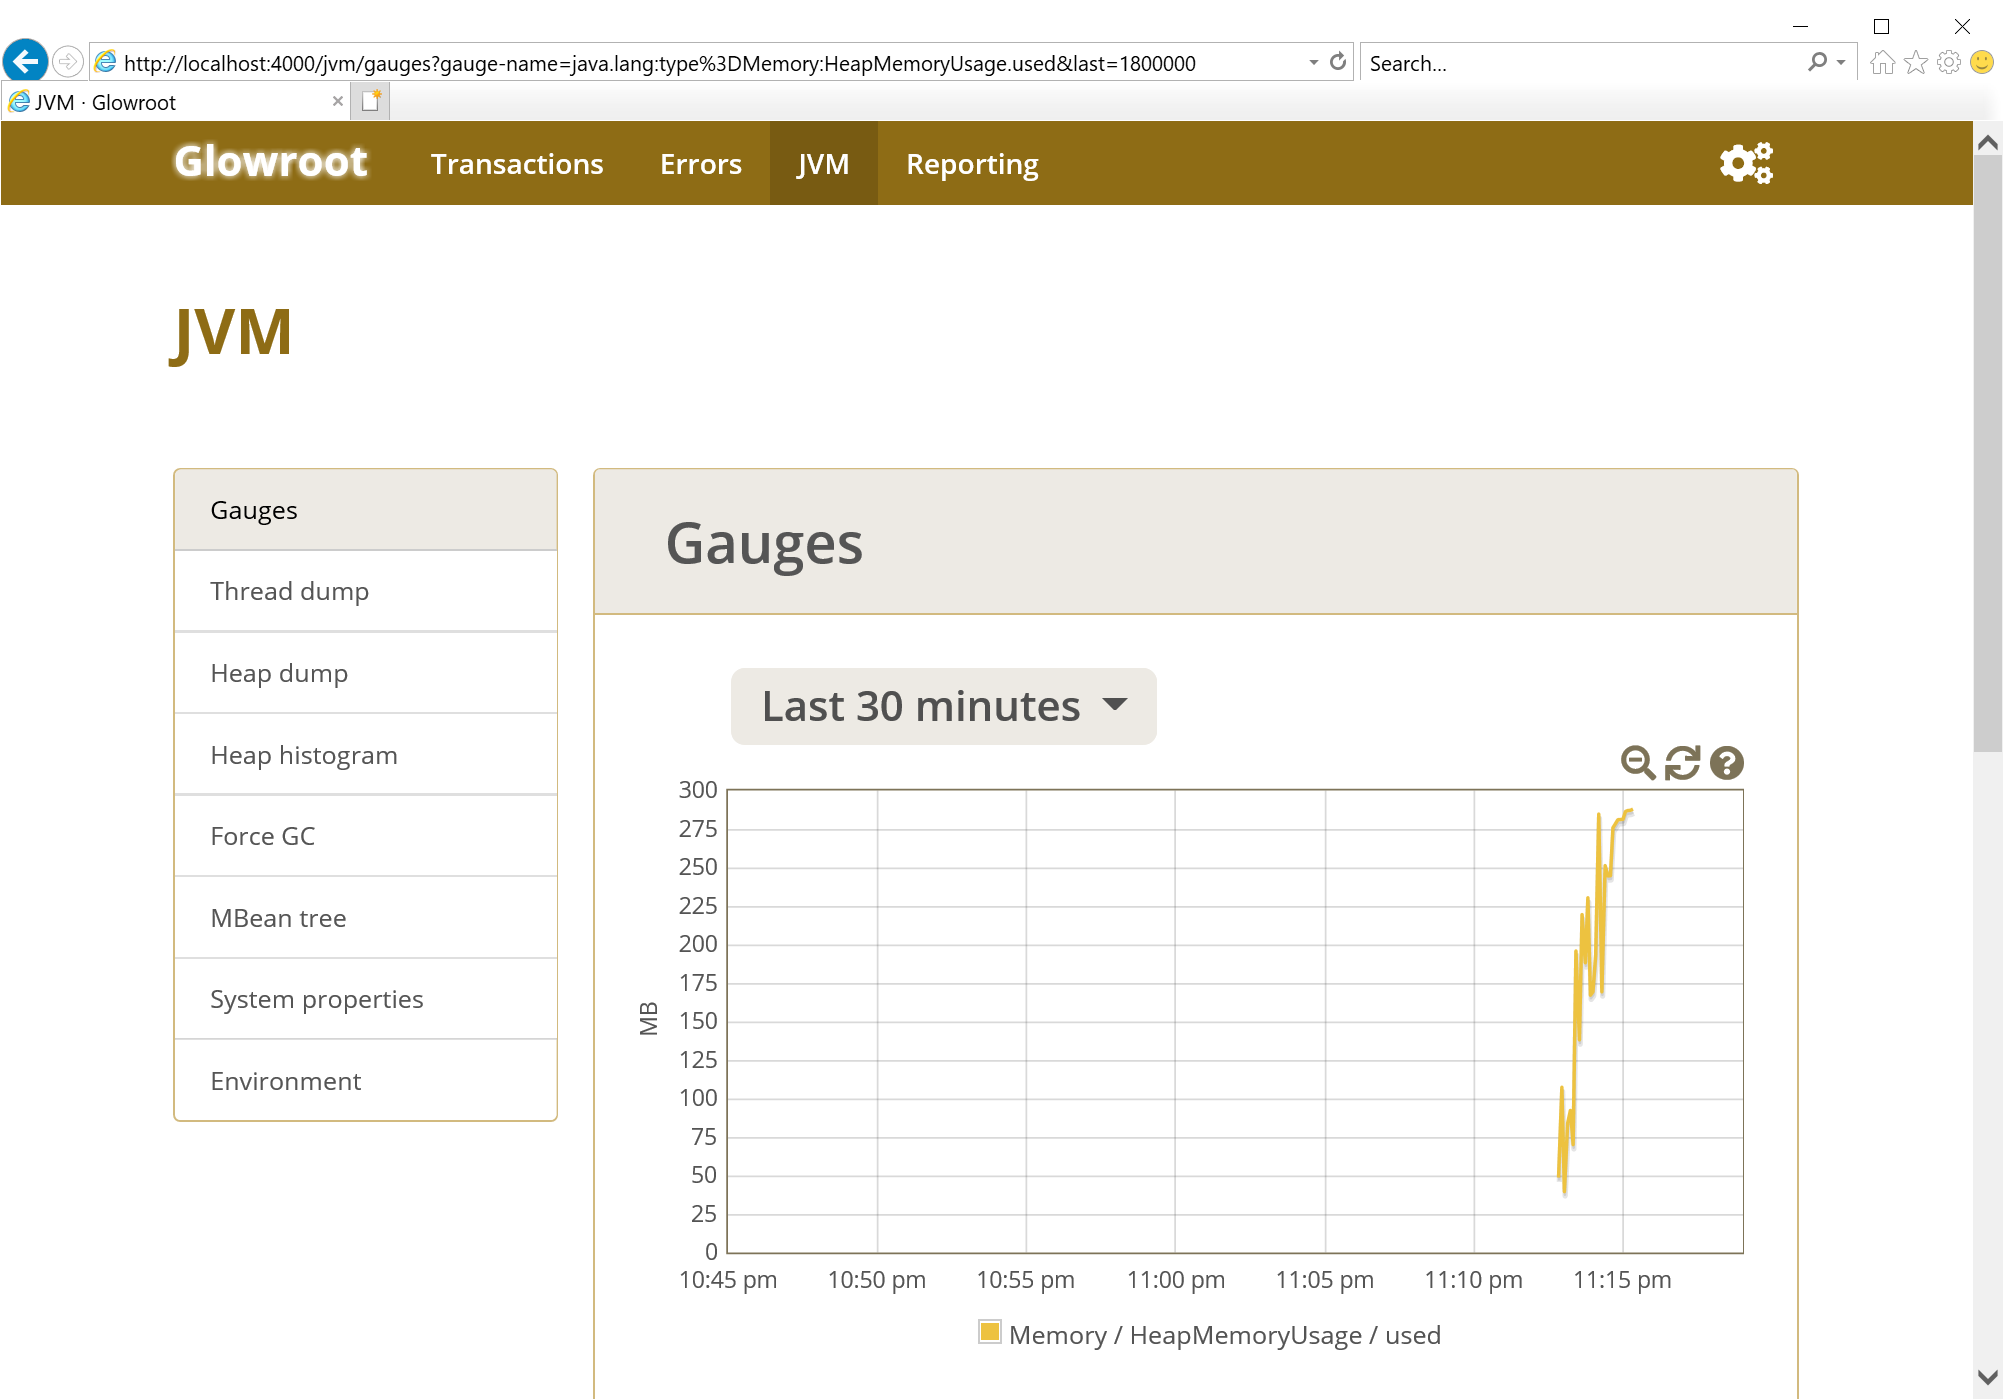Open the chart help question icon

1727,763
